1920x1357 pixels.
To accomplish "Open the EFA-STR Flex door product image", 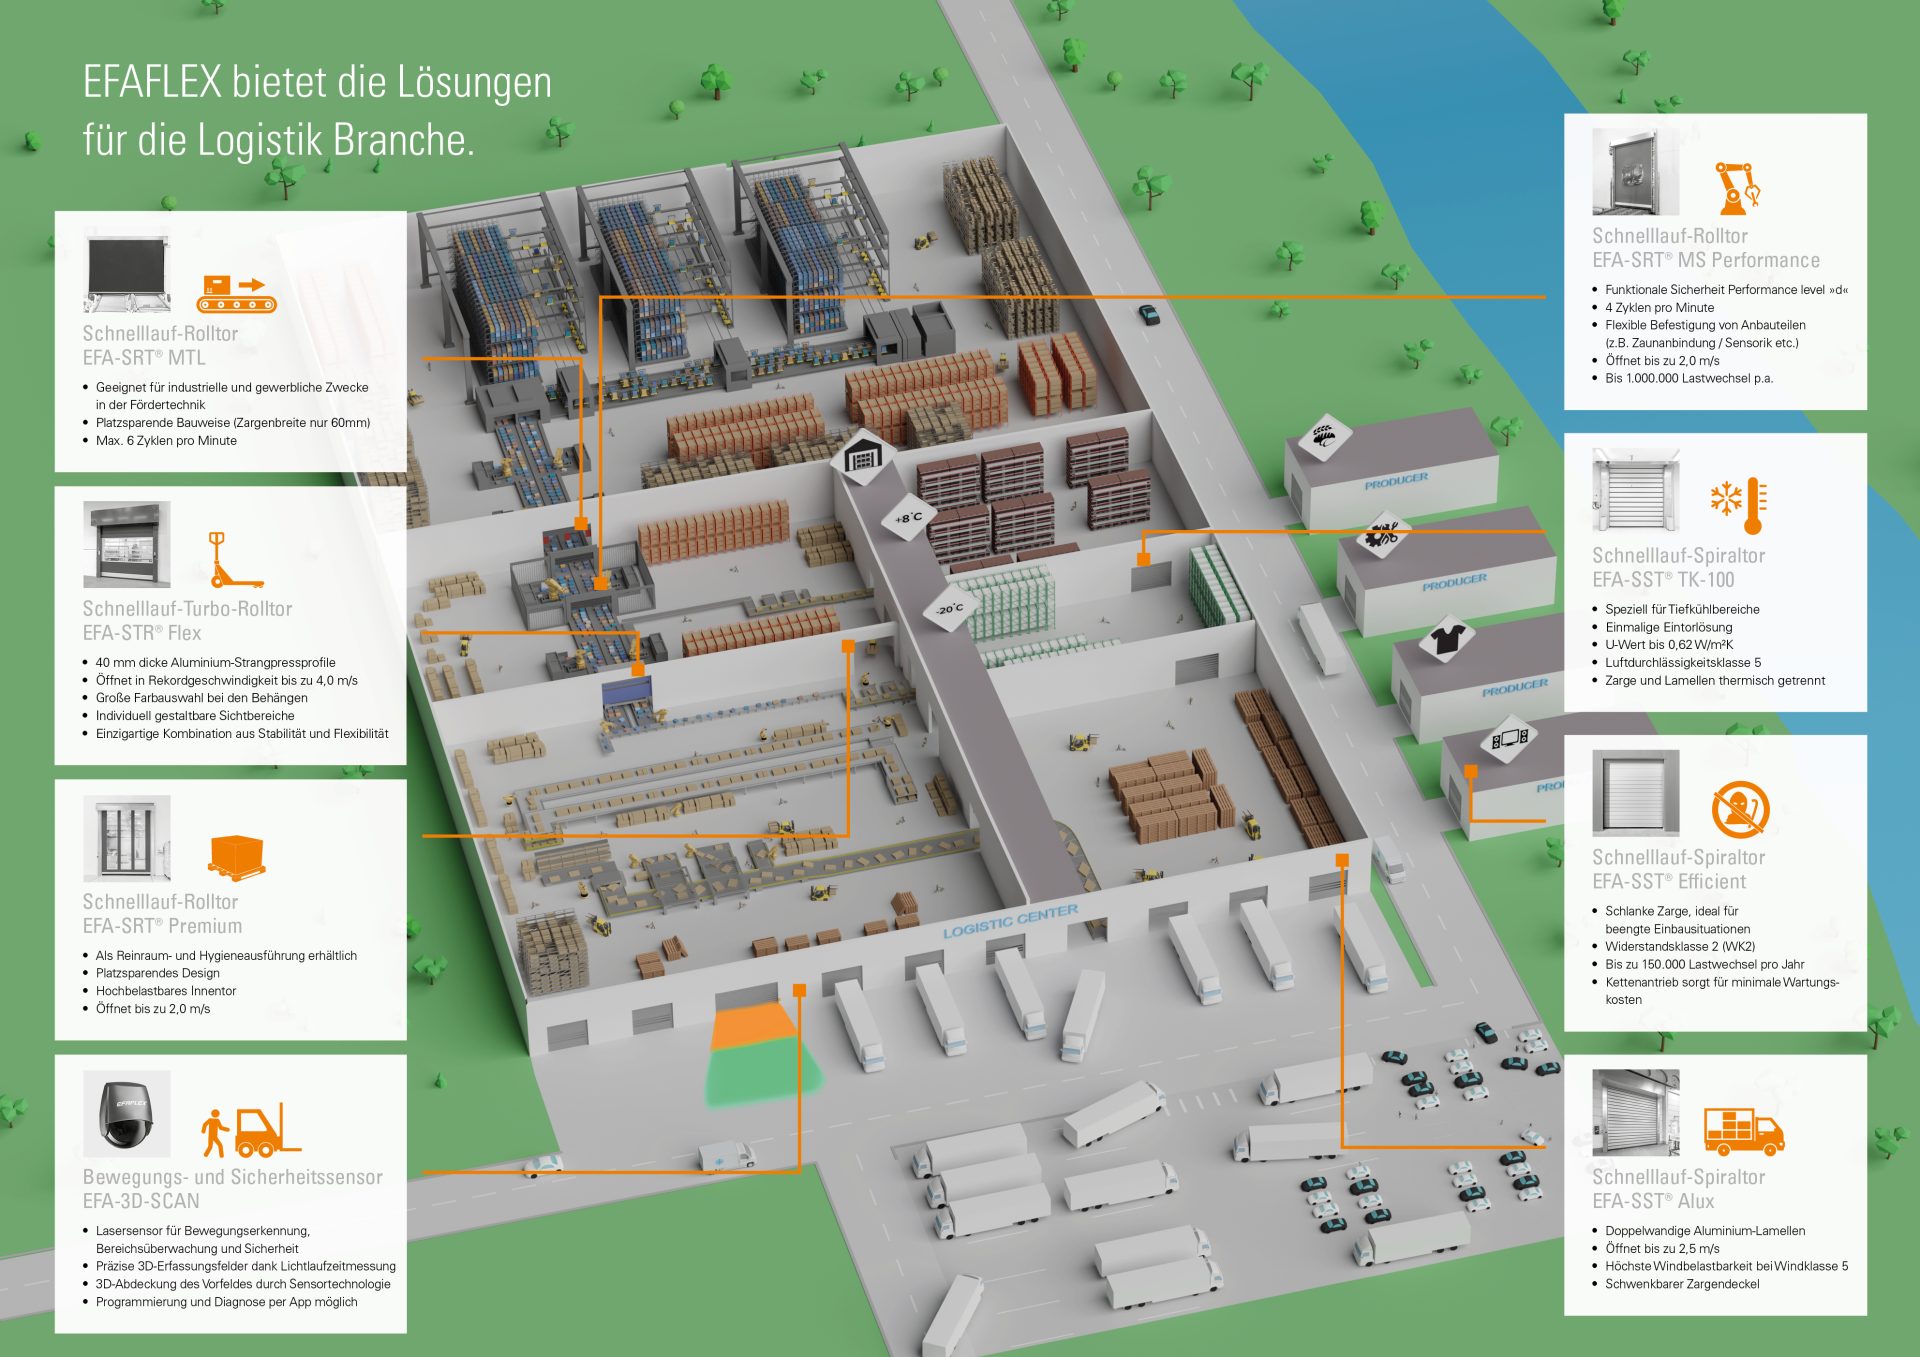I will 127,544.
